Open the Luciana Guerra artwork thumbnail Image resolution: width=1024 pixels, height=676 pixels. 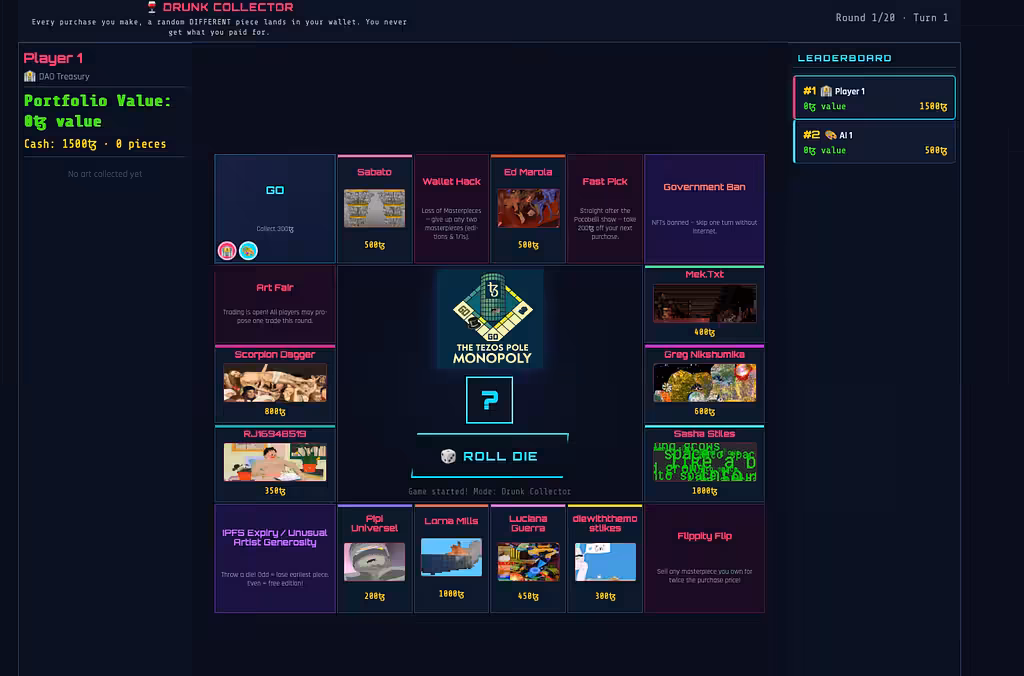(x=528, y=562)
